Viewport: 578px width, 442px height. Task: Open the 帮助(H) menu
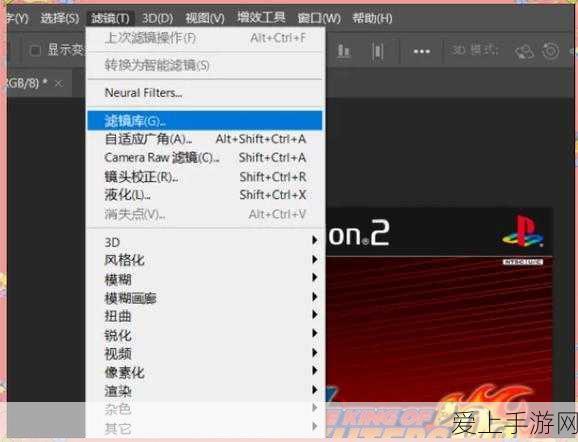[372, 18]
